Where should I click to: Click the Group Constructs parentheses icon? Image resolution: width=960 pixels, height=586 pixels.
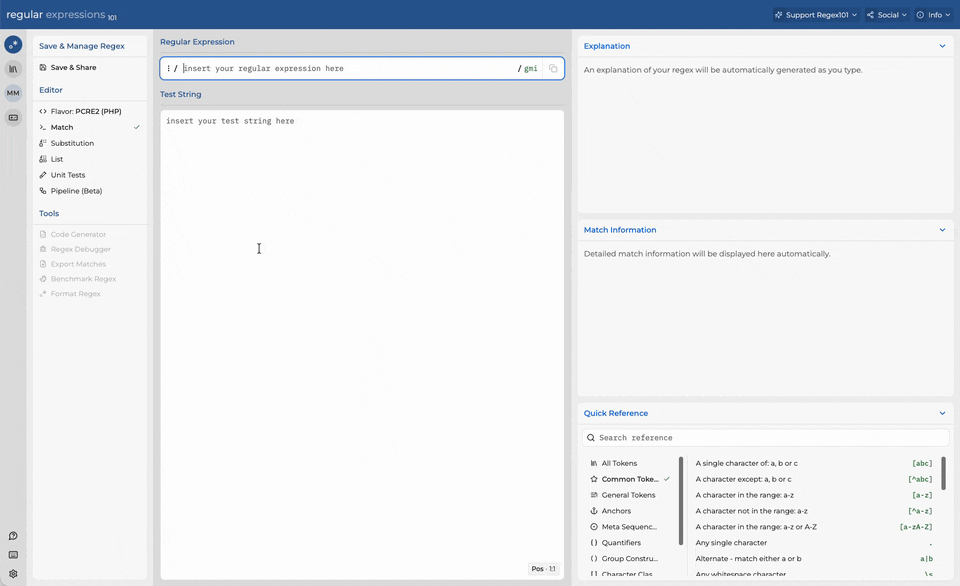click(x=594, y=558)
